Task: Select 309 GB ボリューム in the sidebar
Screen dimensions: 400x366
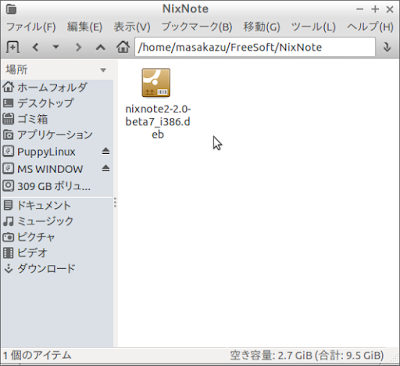Action: pos(57,186)
